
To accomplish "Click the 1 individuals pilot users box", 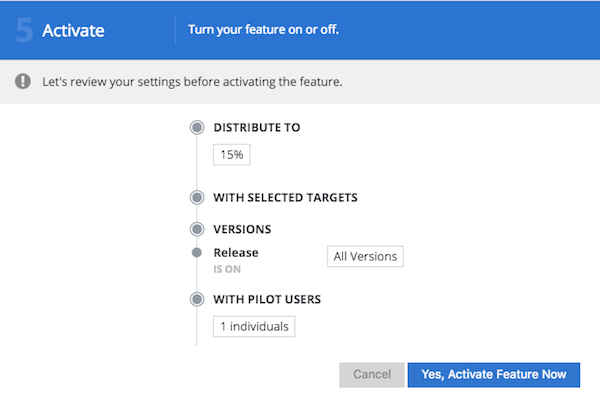I will [254, 326].
